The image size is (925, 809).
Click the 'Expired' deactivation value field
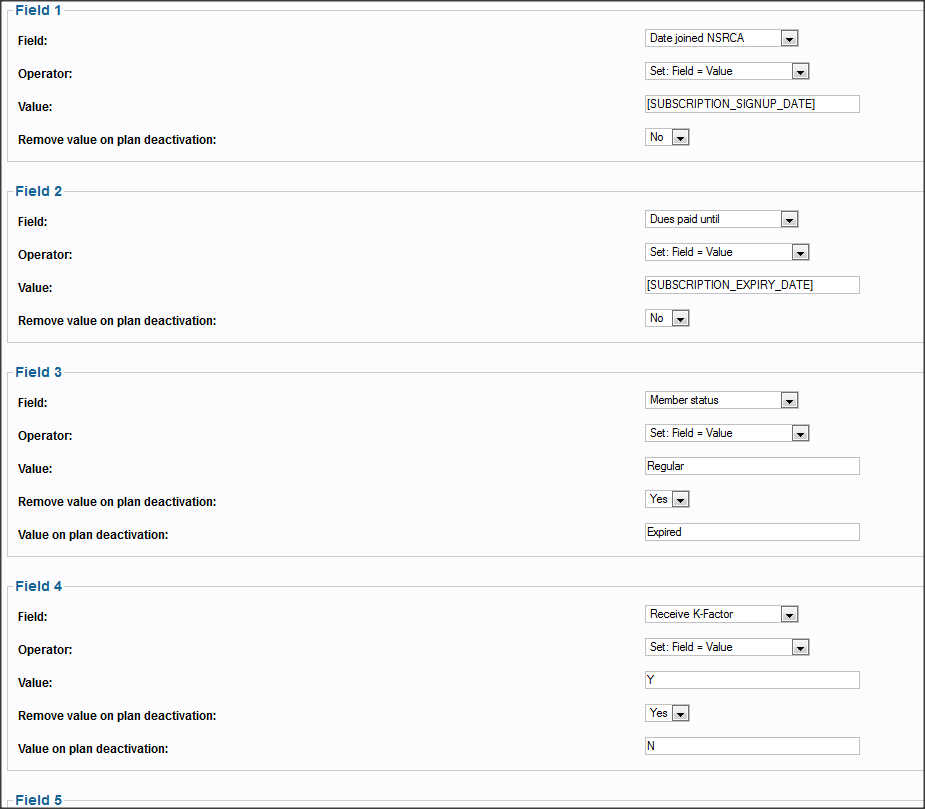coord(752,532)
